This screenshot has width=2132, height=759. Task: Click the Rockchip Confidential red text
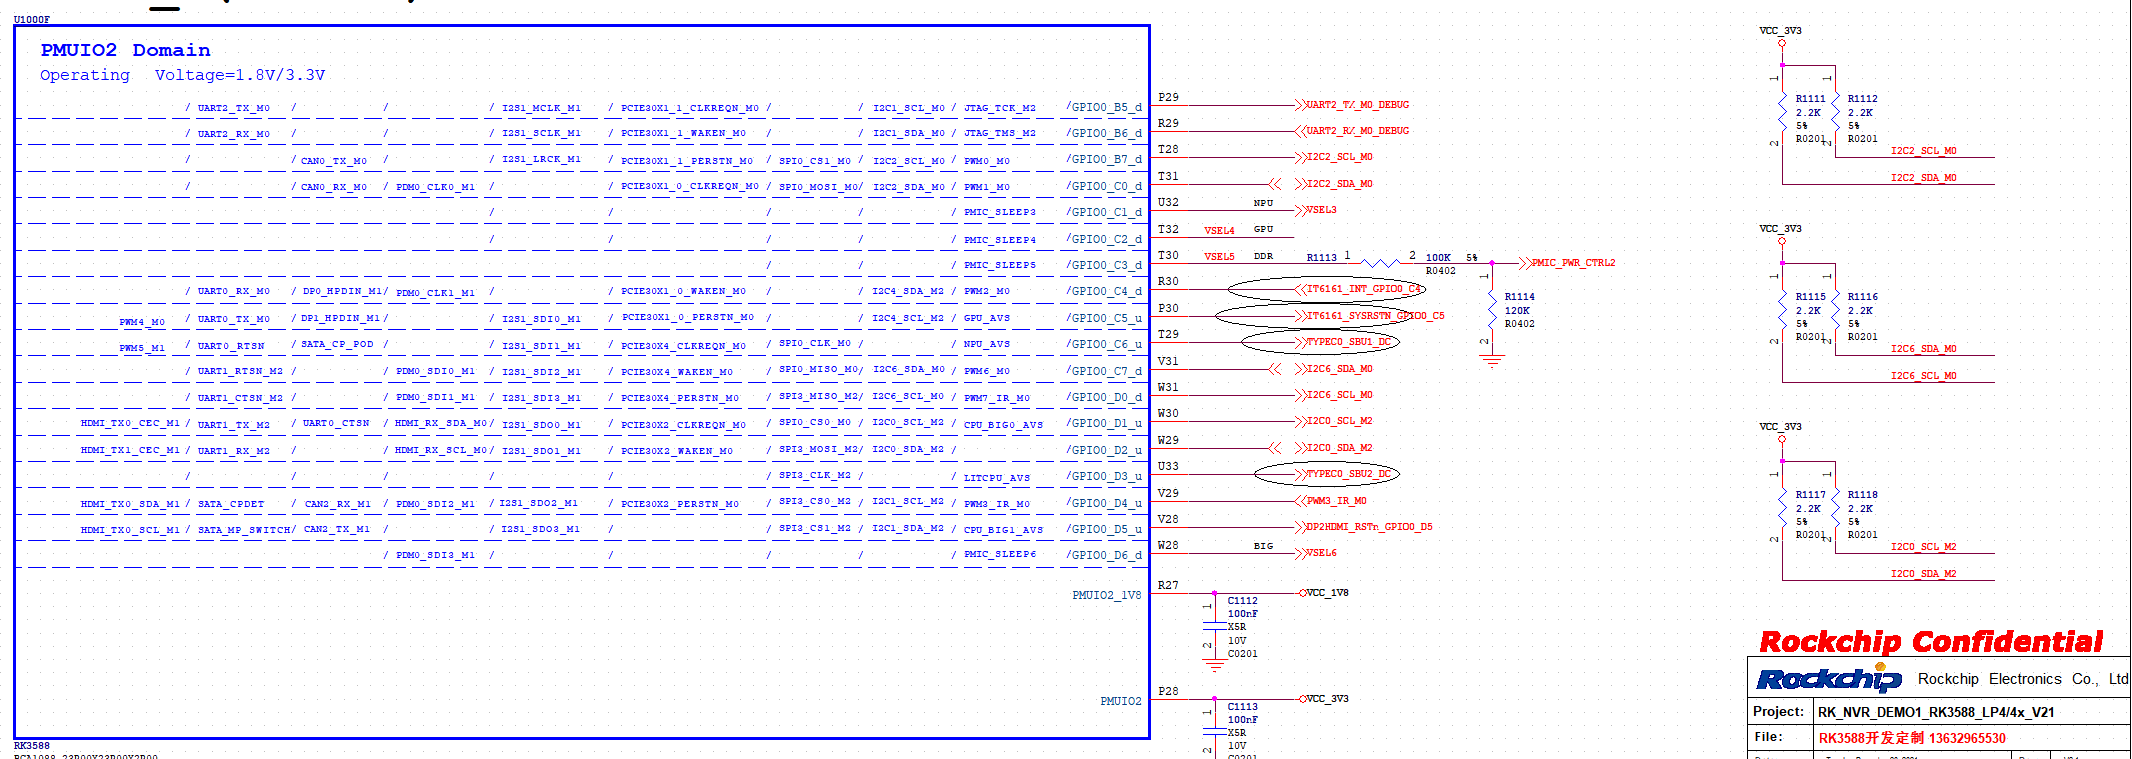point(1930,642)
